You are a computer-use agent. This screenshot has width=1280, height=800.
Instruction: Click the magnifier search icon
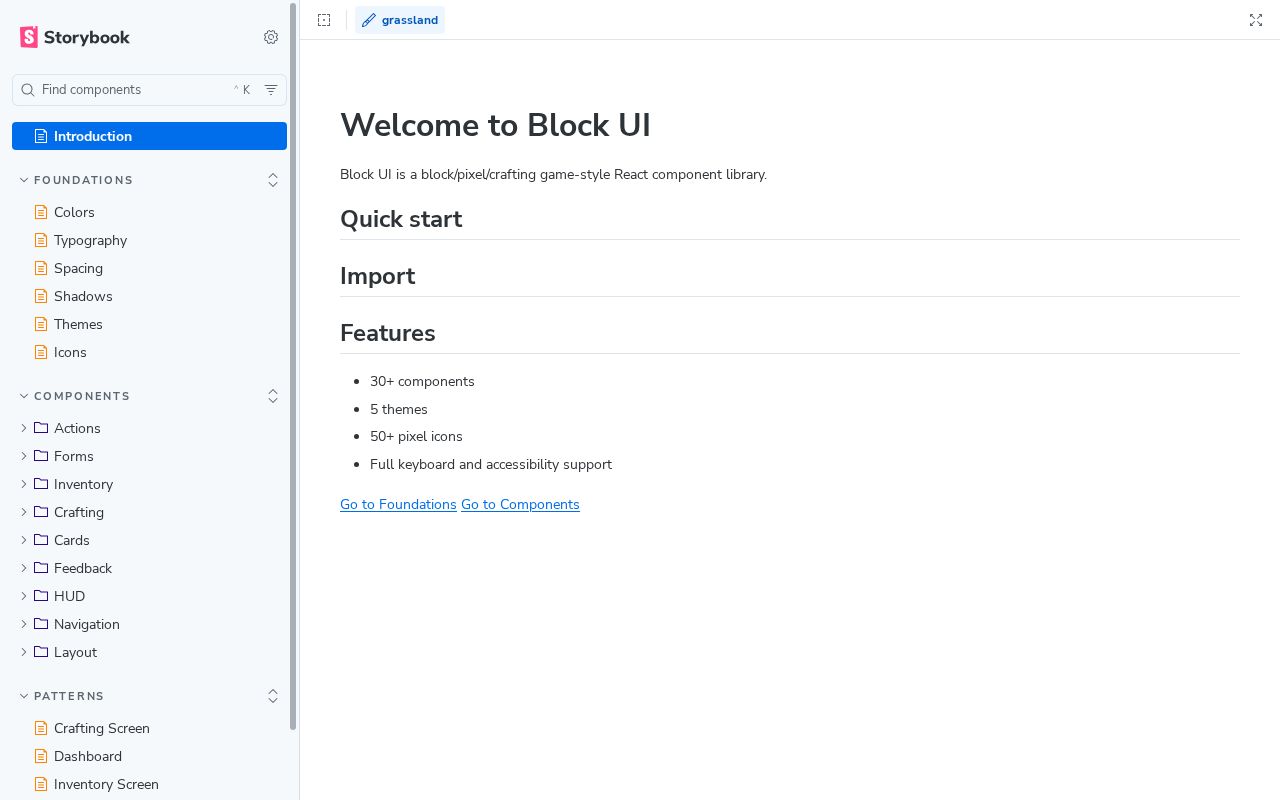(28, 90)
